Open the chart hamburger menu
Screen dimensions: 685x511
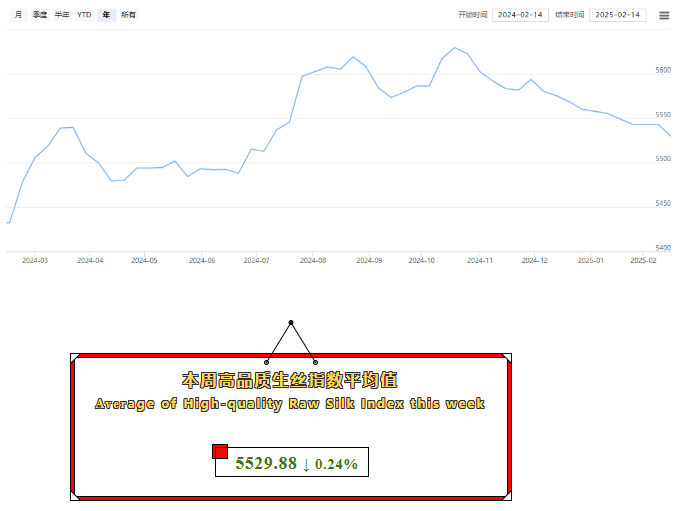click(664, 15)
